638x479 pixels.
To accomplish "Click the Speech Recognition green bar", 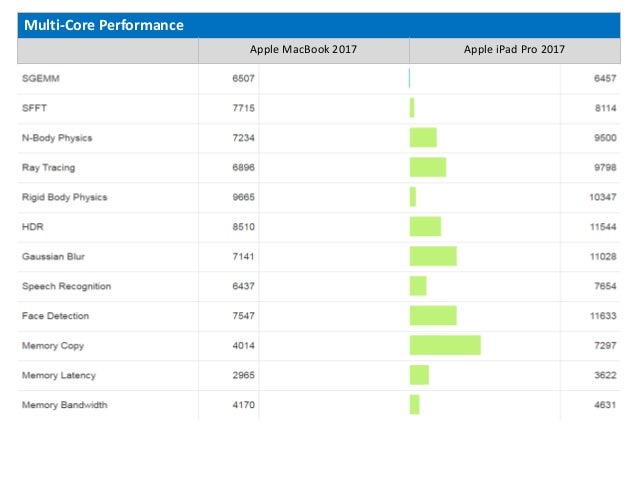I will [x=418, y=286].
